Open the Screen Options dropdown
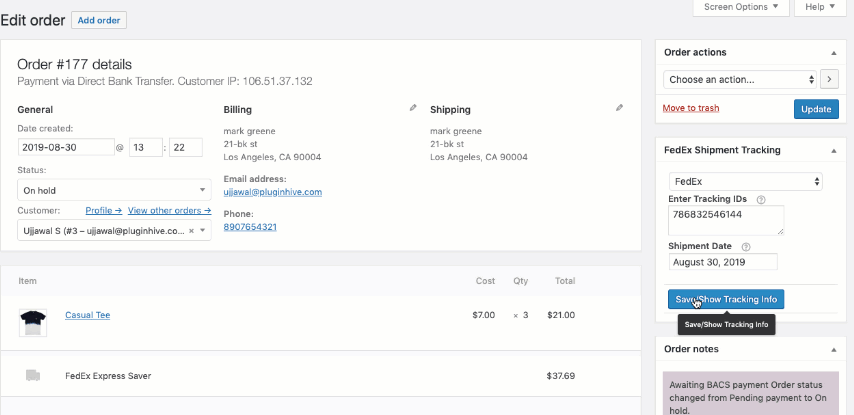 coord(741,8)
